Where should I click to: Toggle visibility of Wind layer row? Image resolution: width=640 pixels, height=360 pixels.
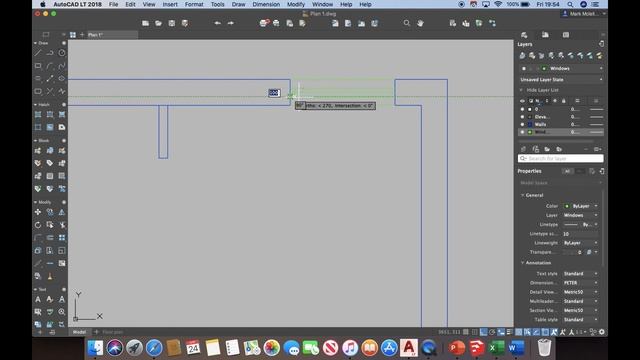[x=522, y=132]
